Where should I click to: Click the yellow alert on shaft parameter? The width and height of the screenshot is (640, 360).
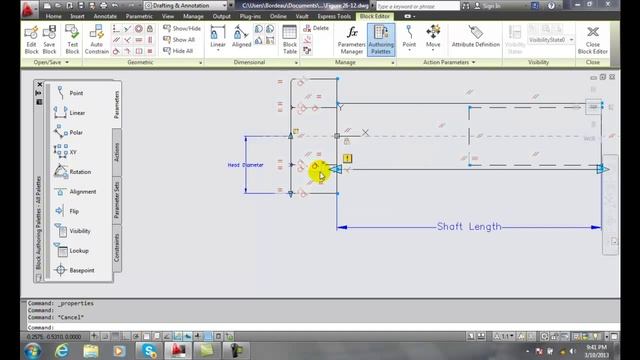coord(347,158)
